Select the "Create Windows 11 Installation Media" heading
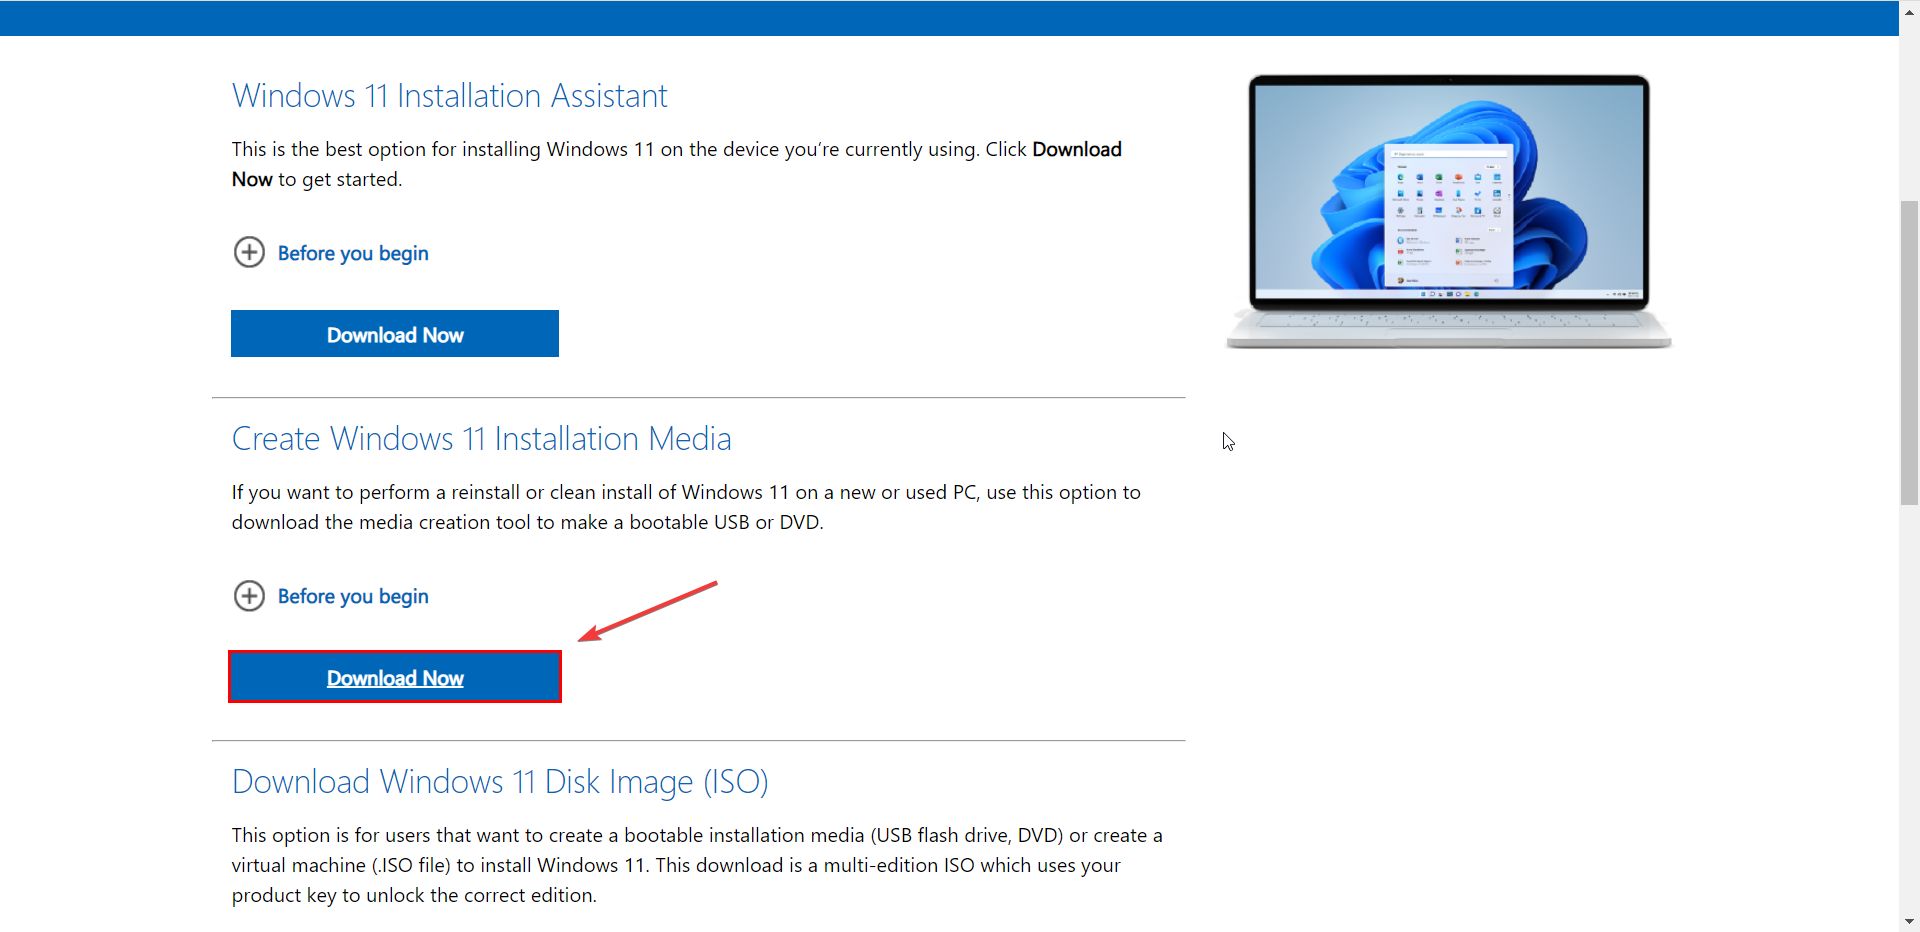 point(481,438)
